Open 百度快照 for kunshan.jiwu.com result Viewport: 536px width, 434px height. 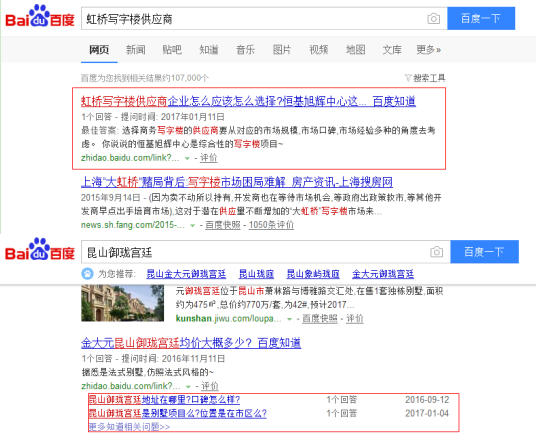pos(320,318)
